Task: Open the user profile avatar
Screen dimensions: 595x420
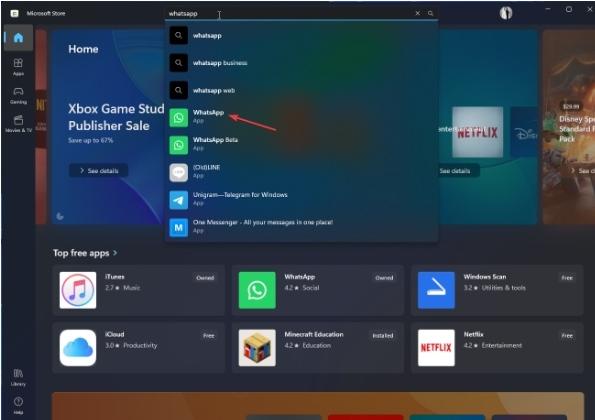Action: (505, 13)
